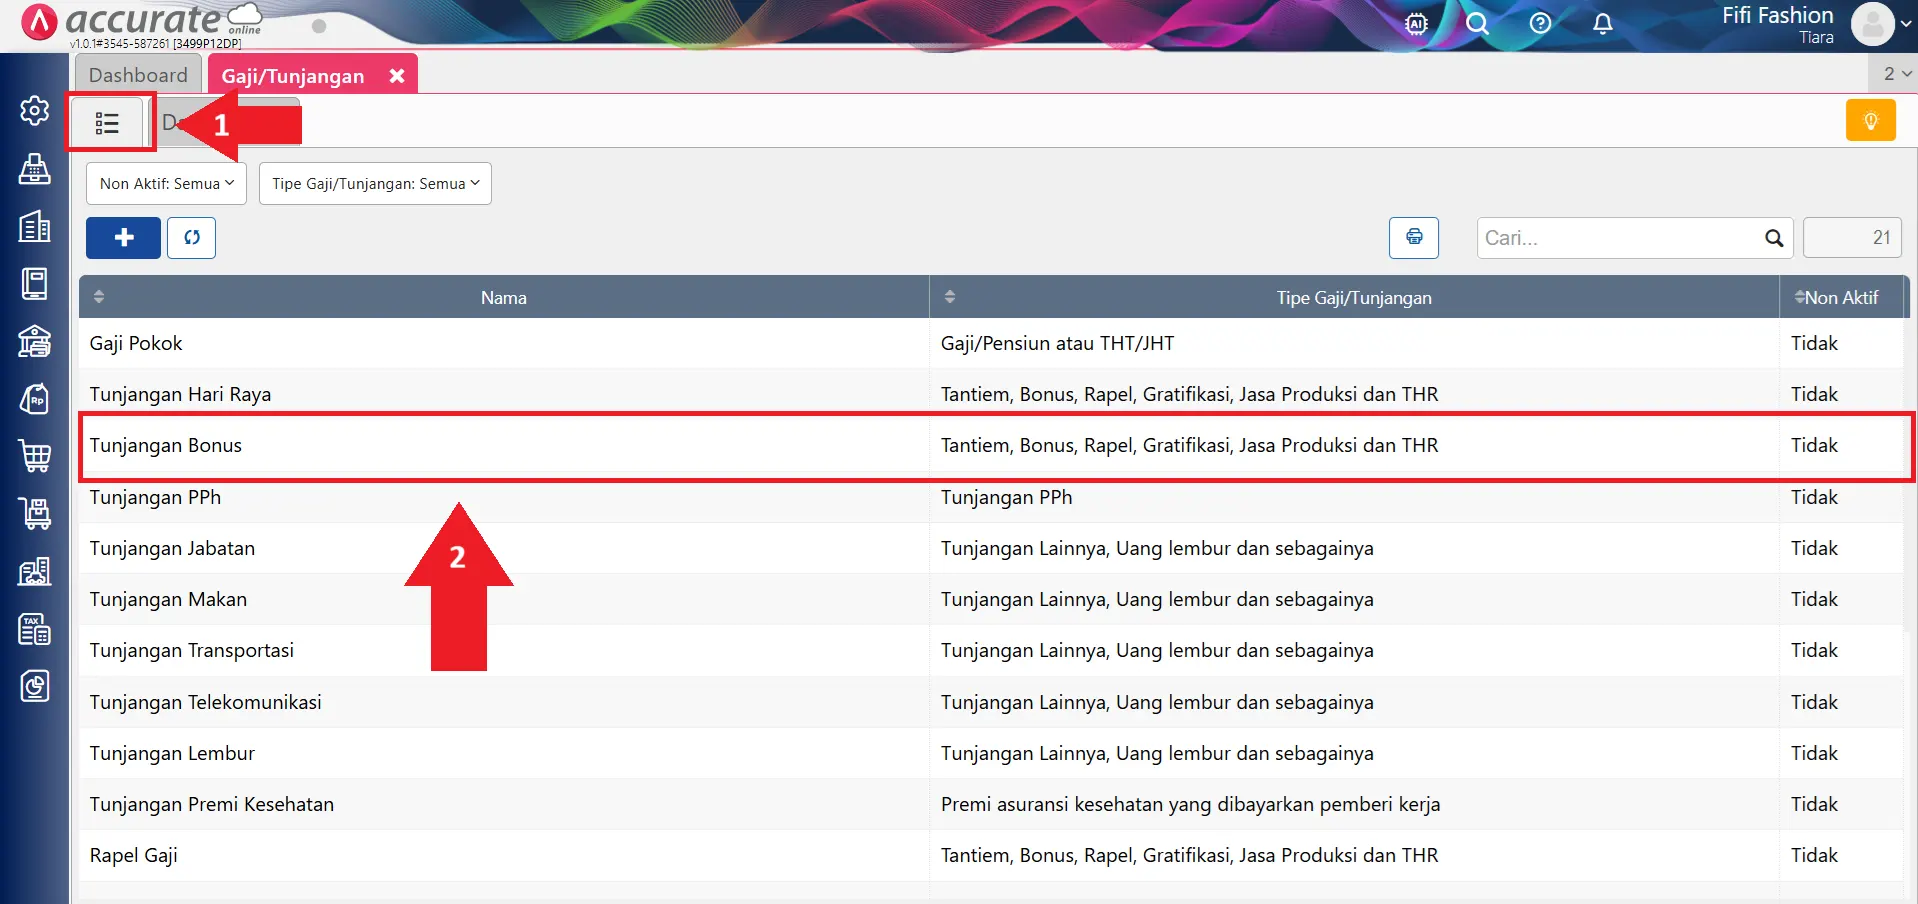Screen dimensions: 1918x904
Task: Click the shopping cart sidebar icon
Action: (35, 456)
